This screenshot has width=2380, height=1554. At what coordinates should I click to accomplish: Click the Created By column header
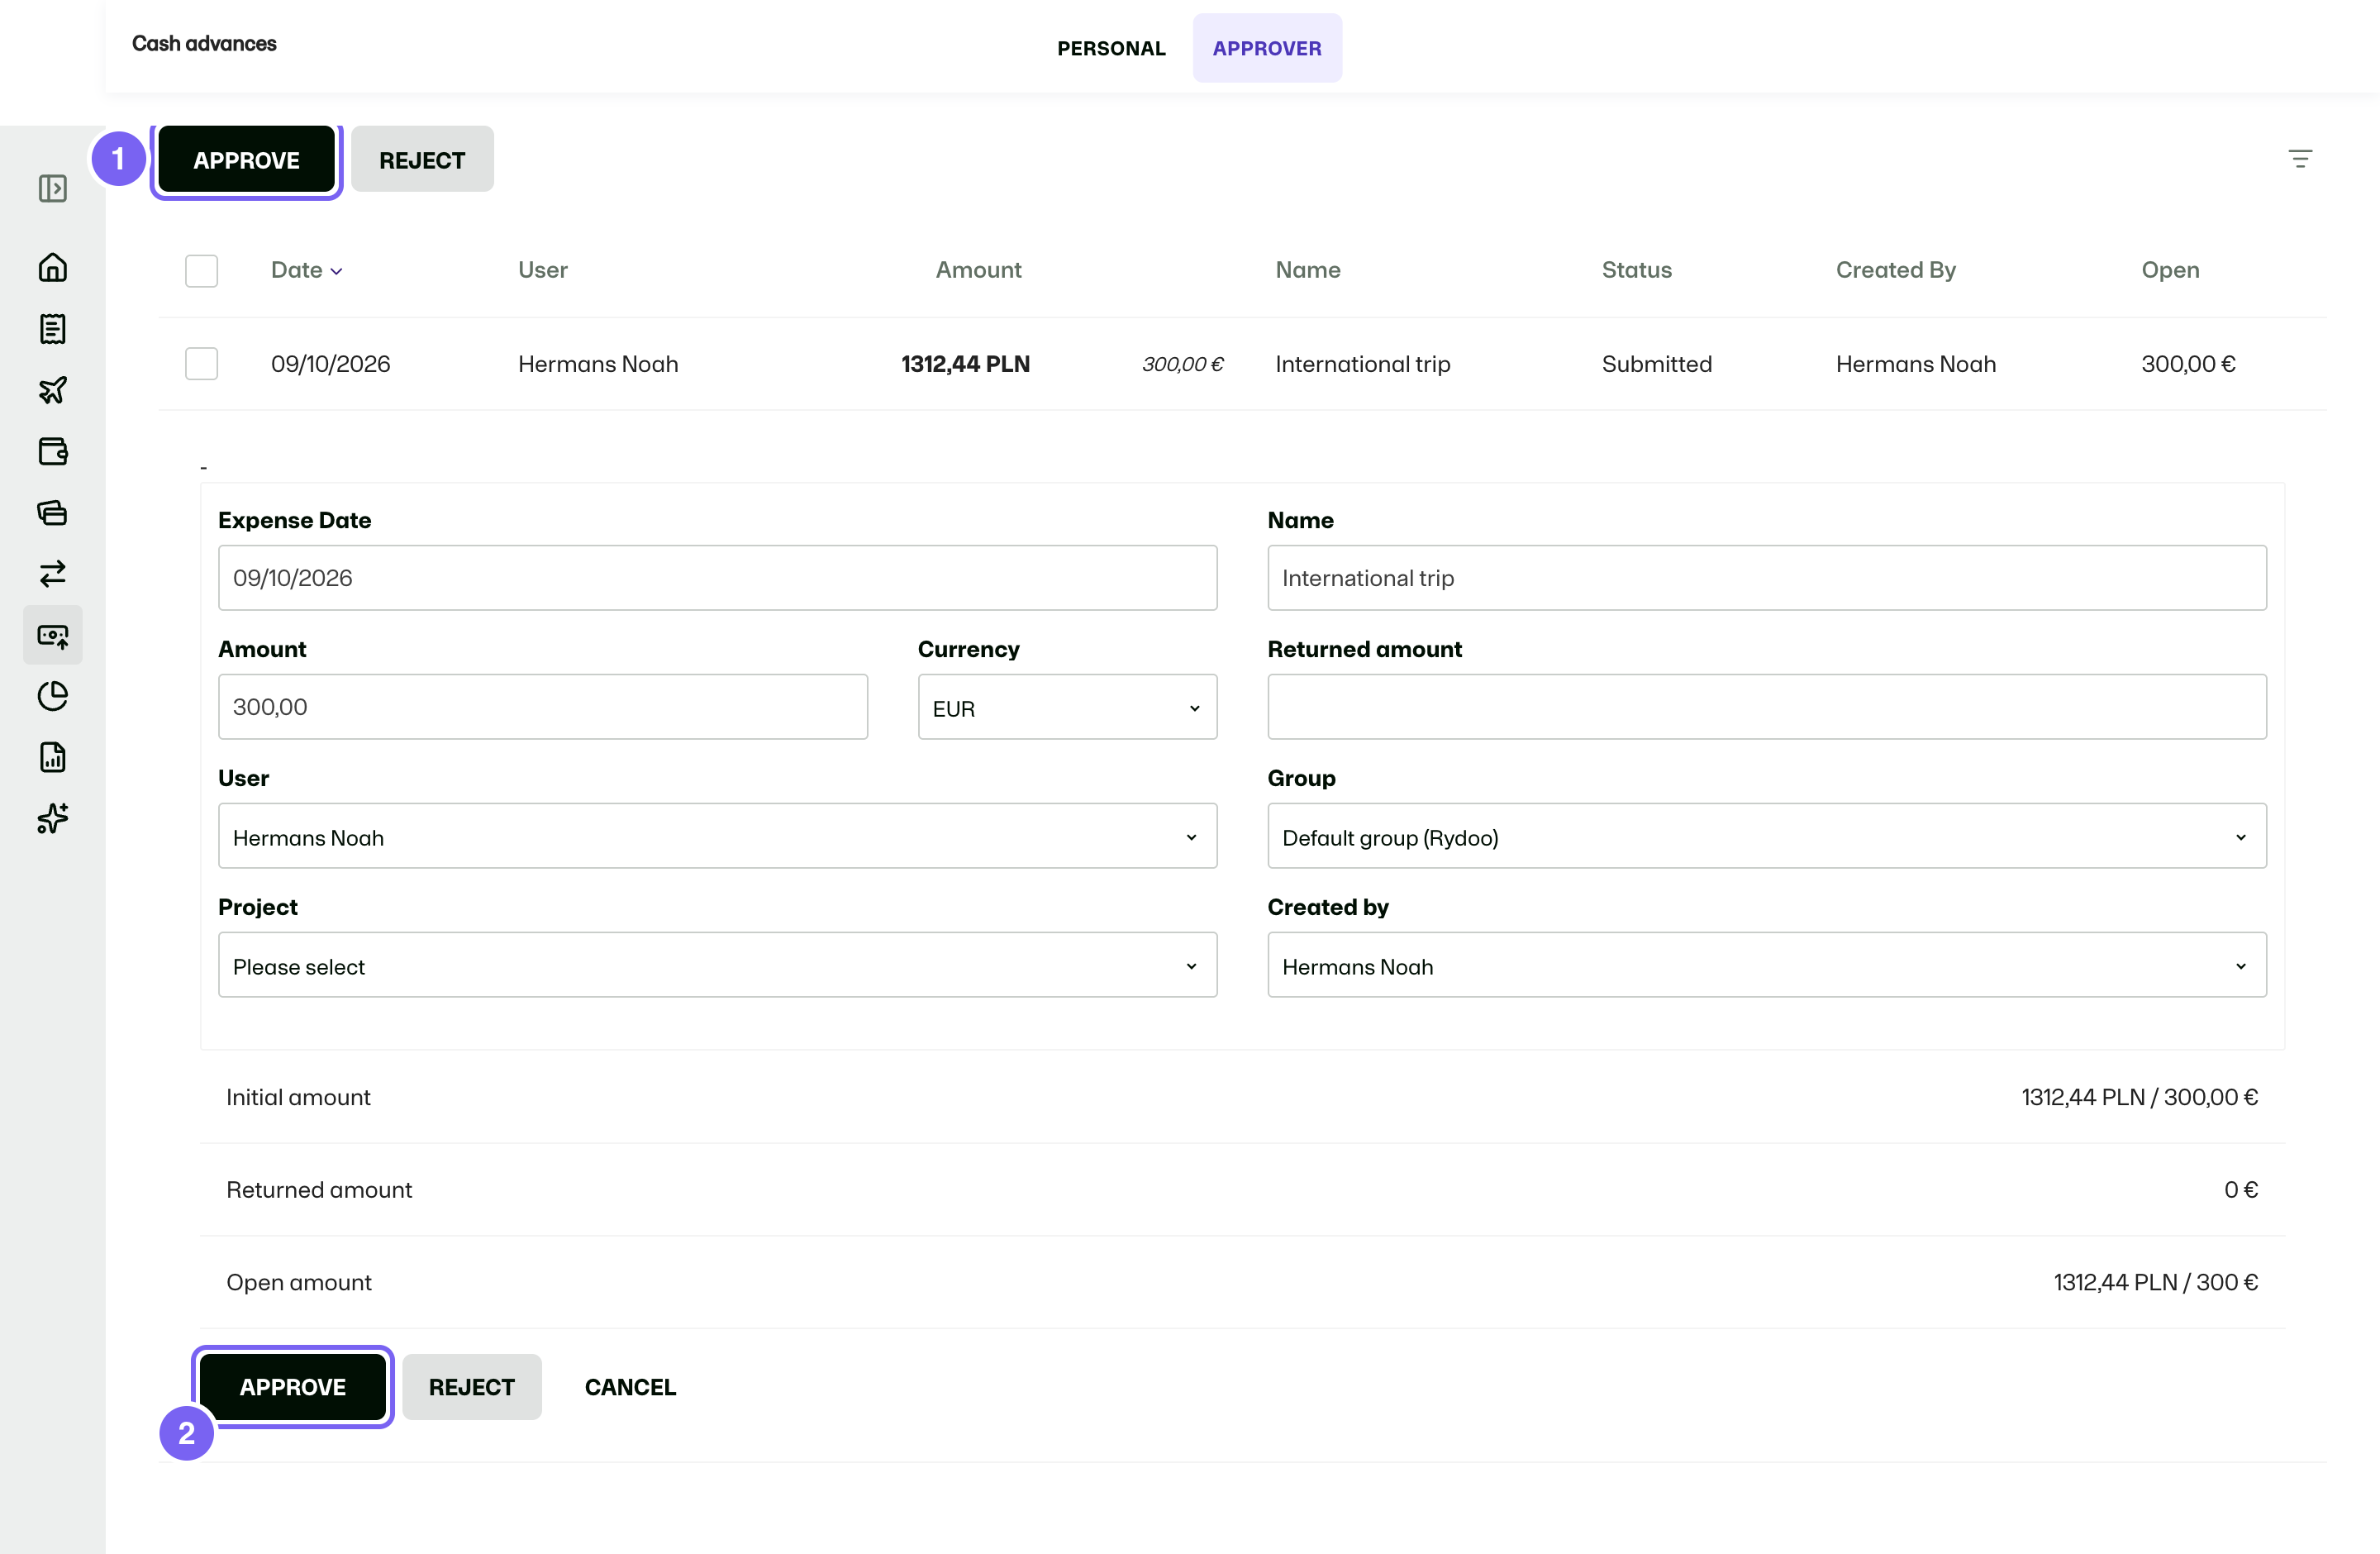point(1895,270)
